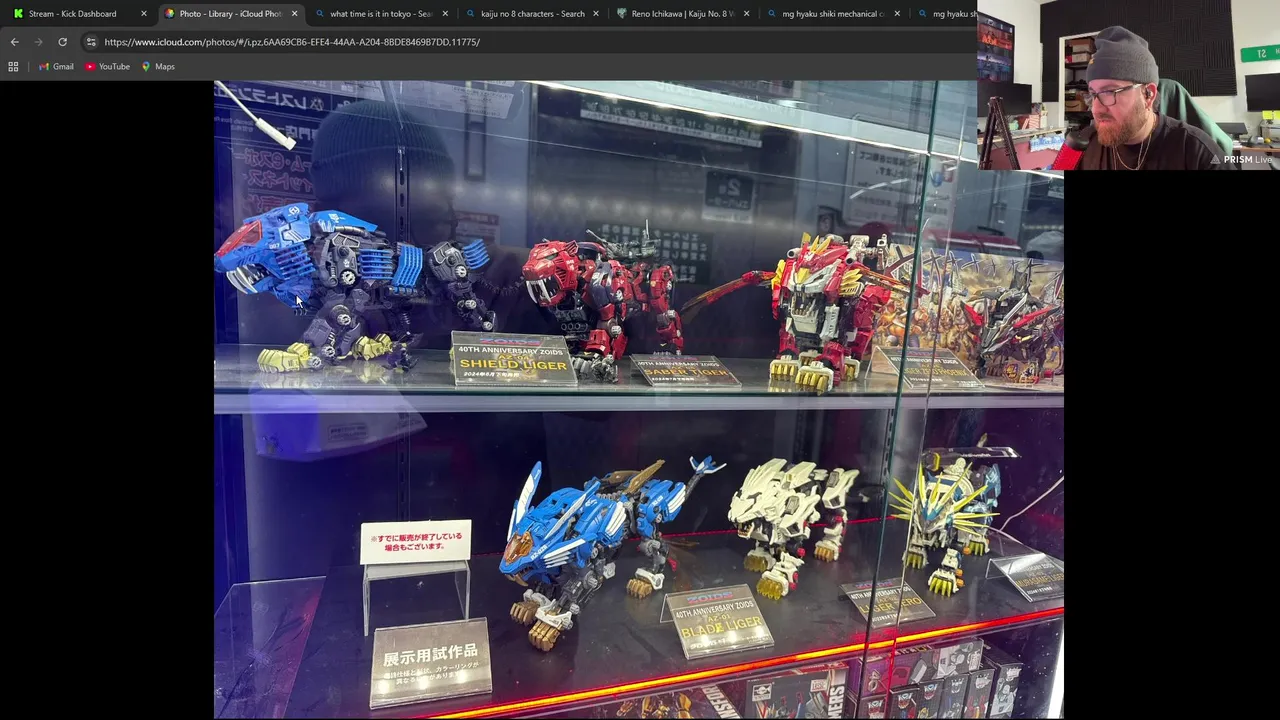Click the Kick favicon on first tab

[x=18, y=14]
